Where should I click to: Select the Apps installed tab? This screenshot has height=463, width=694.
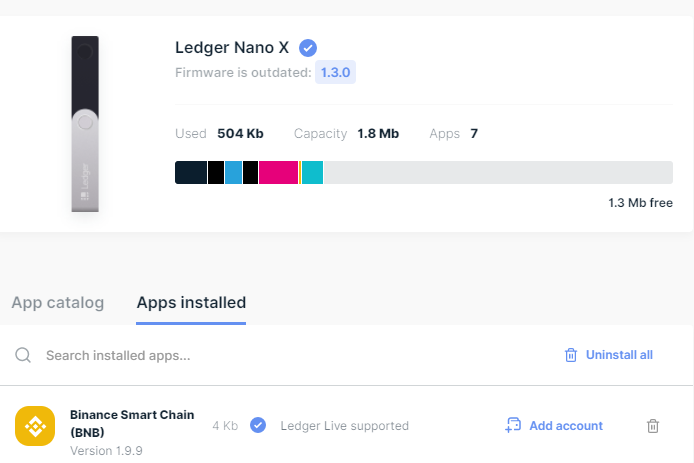[x=191, y=302]
